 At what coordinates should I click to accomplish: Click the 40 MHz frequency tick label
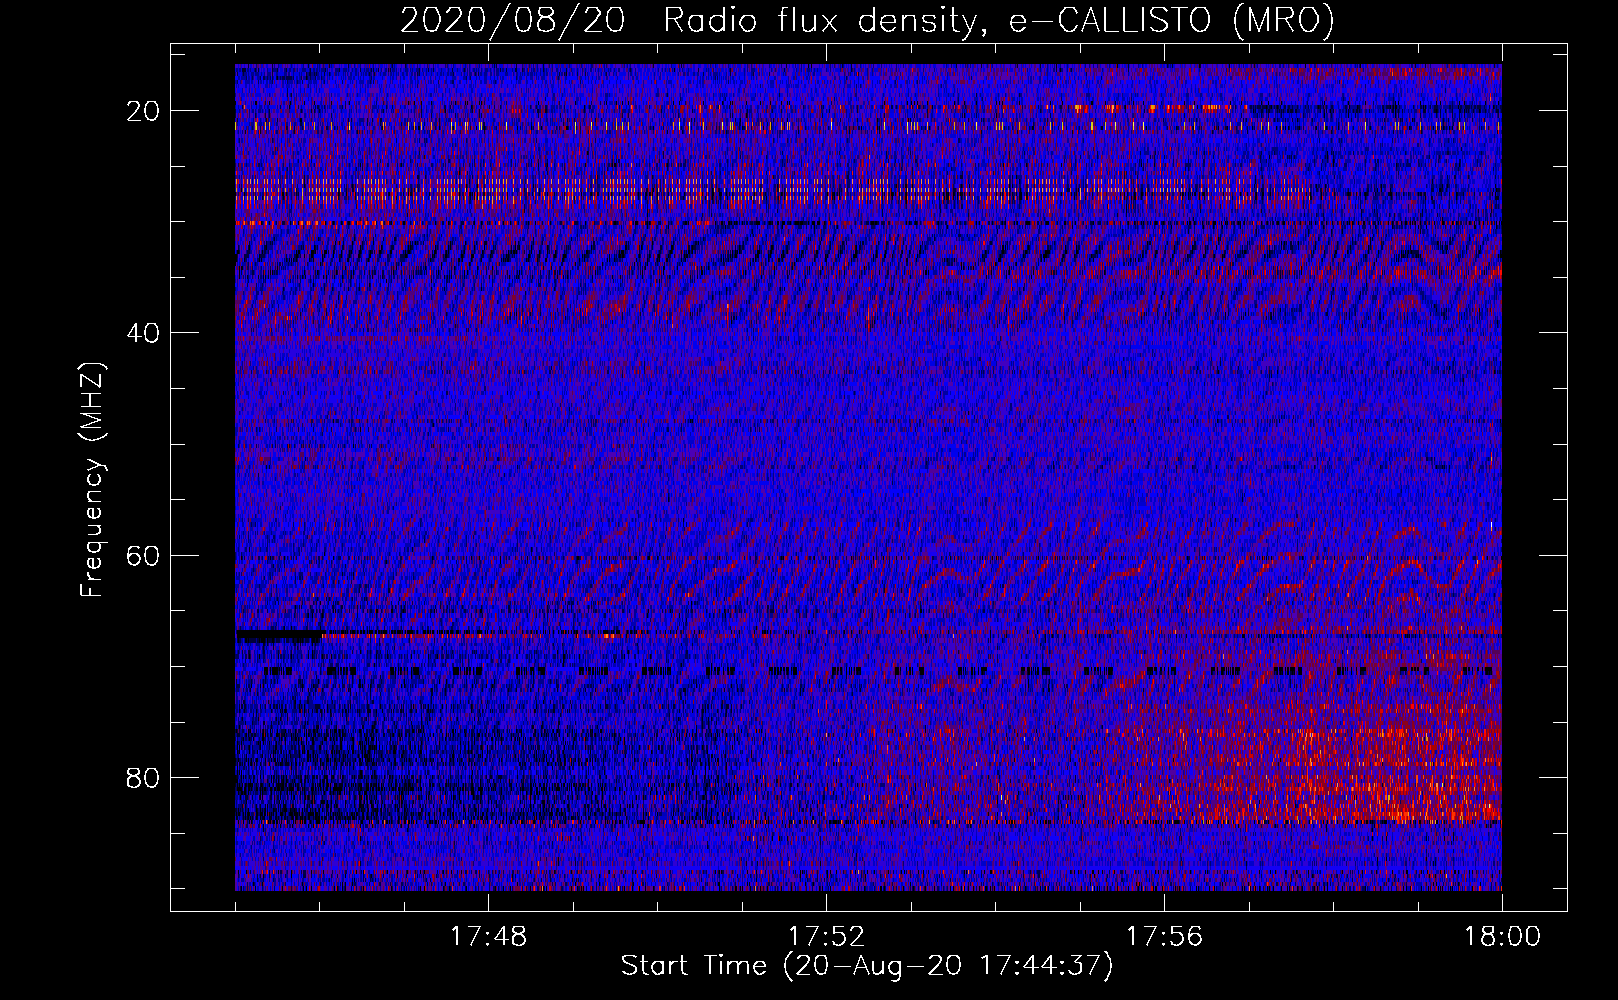(143, 333)
